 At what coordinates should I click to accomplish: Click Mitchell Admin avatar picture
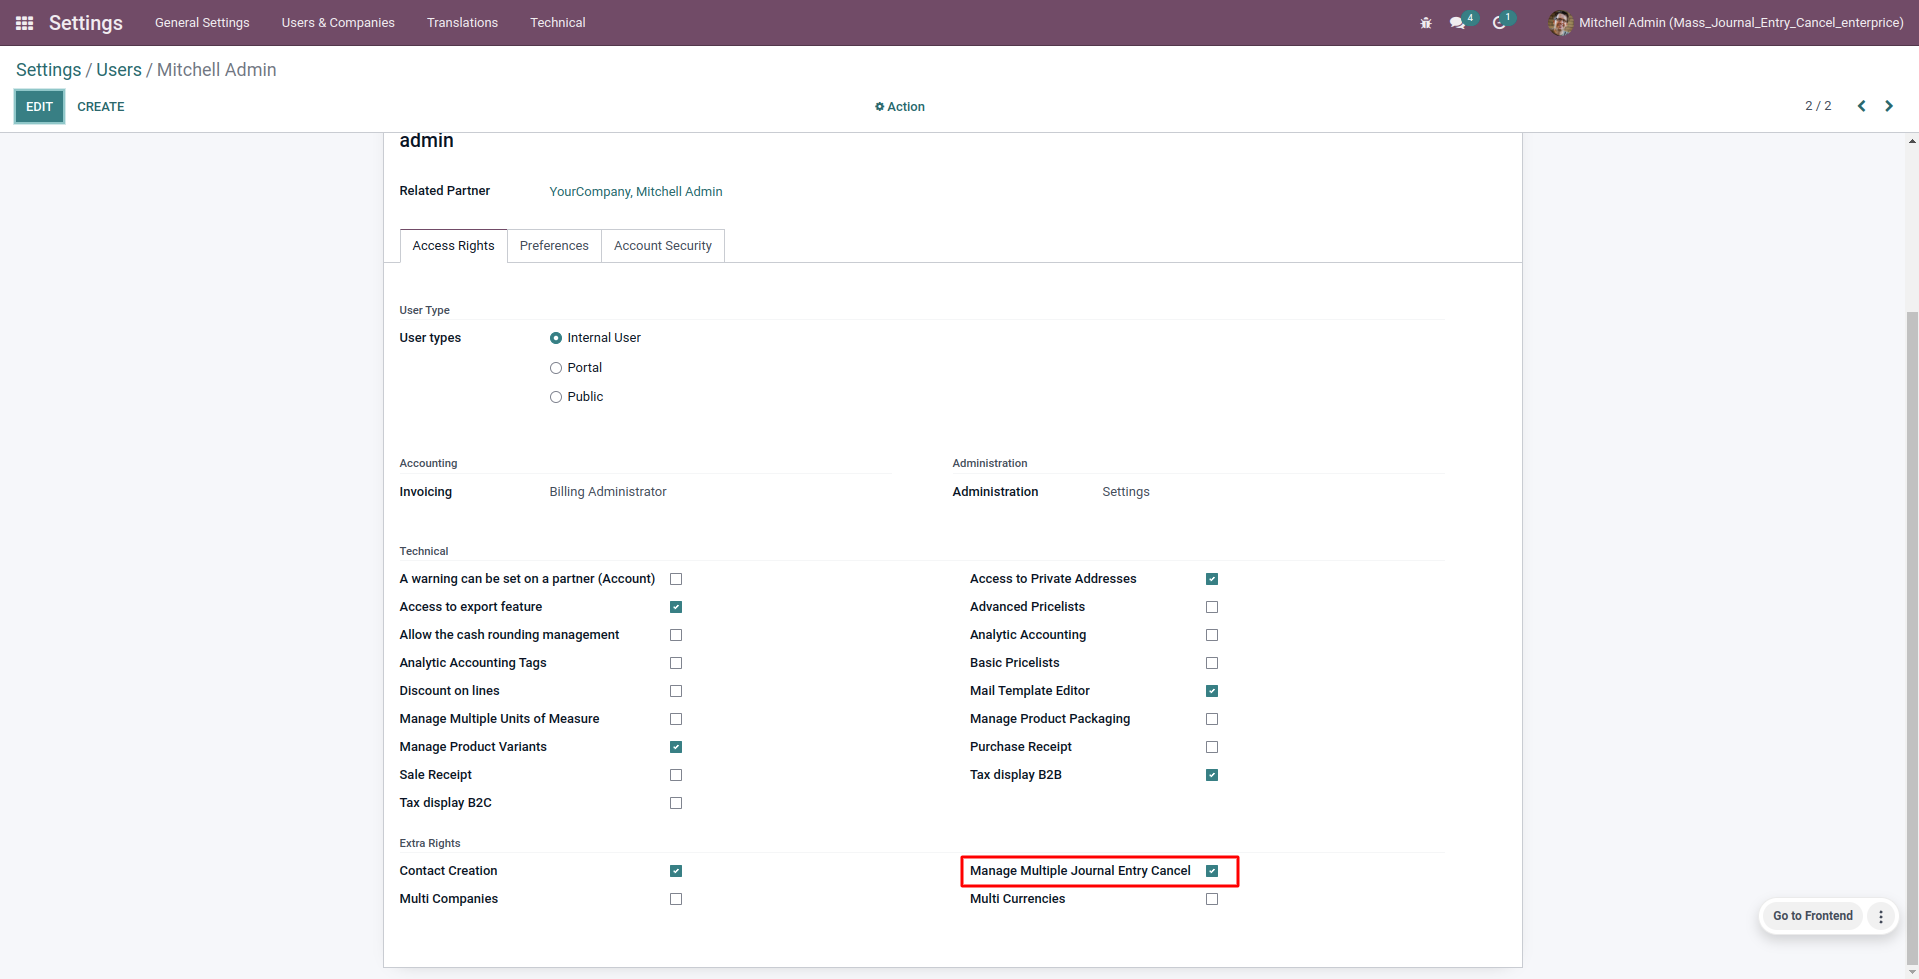click(x=1560, y=23)
